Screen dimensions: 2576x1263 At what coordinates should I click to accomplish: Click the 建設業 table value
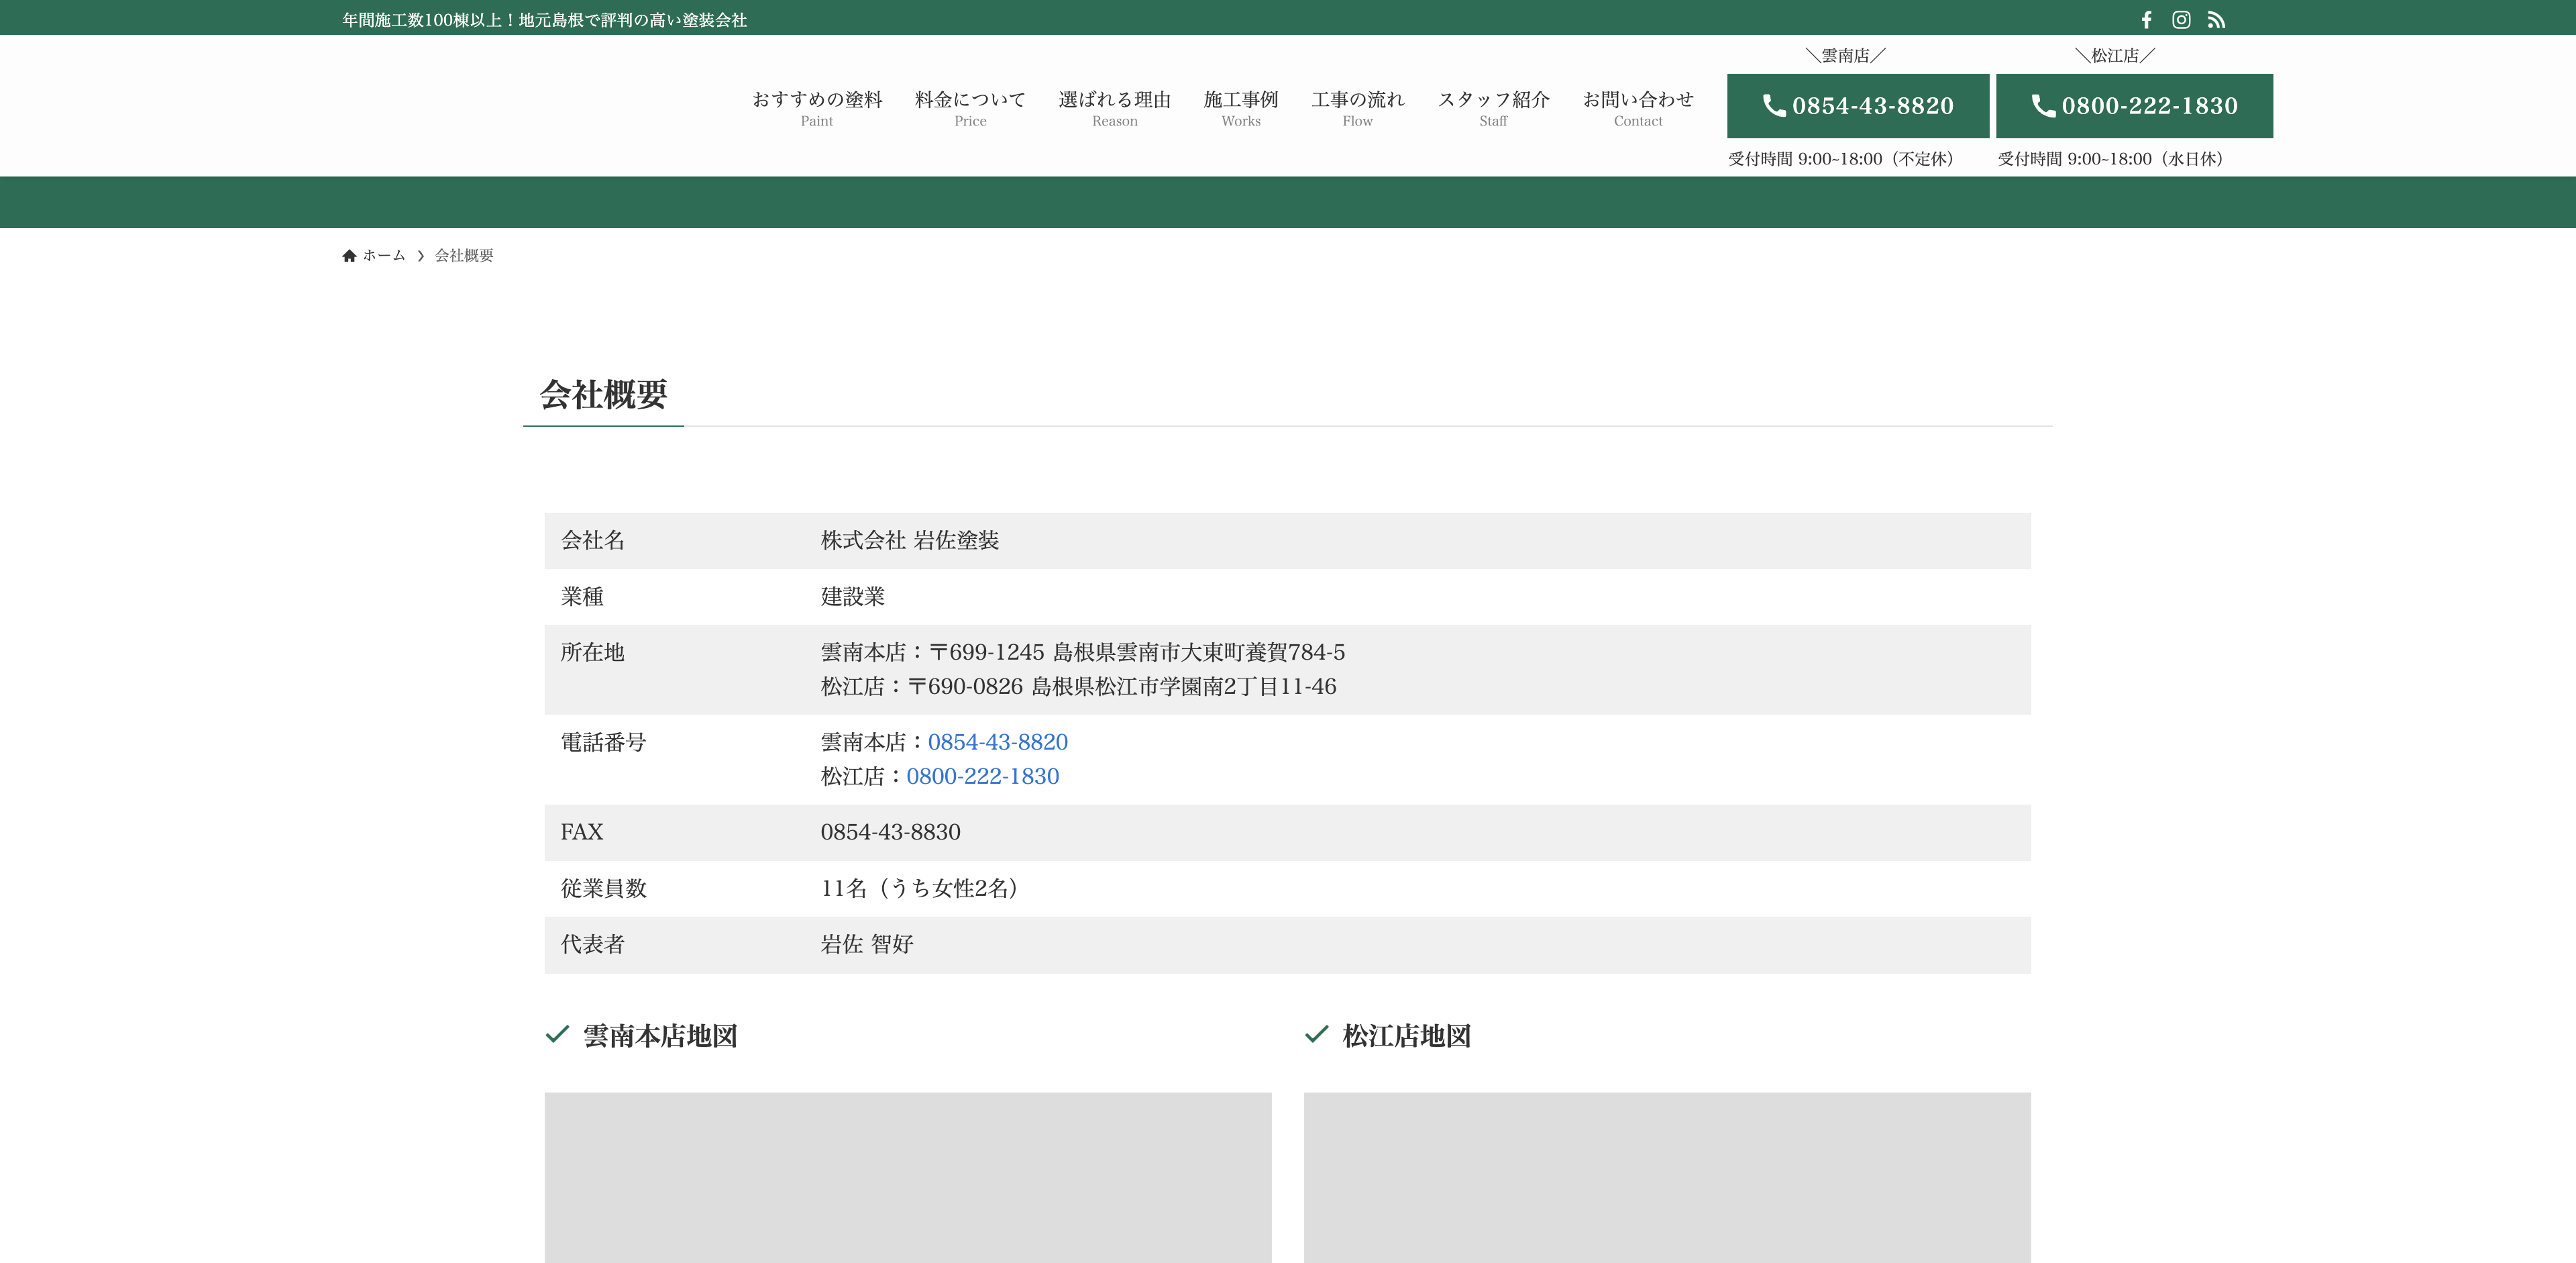click(x=852, y=597)
